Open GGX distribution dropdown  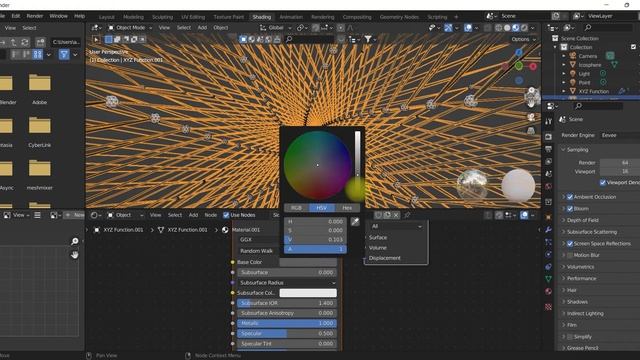pos(258,240)
